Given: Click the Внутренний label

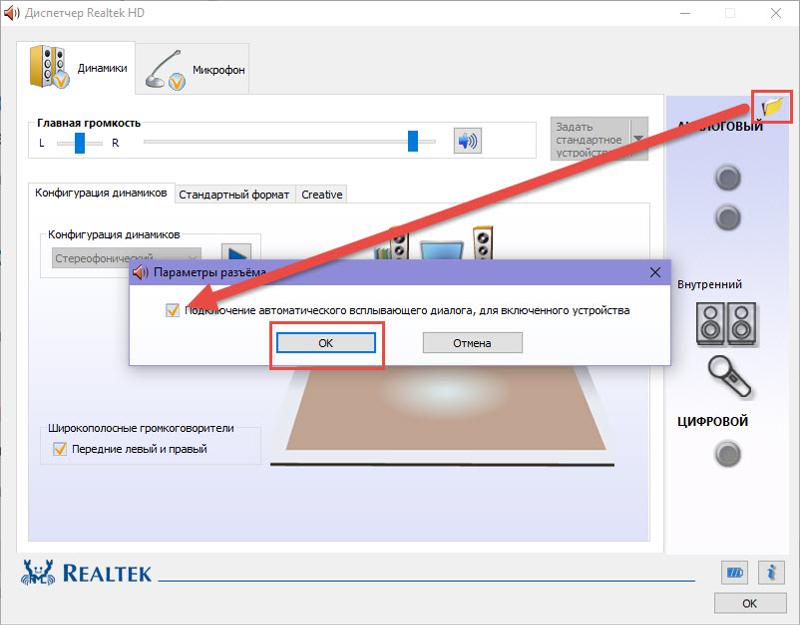Looking at the screenshot, I should (710, 284).
